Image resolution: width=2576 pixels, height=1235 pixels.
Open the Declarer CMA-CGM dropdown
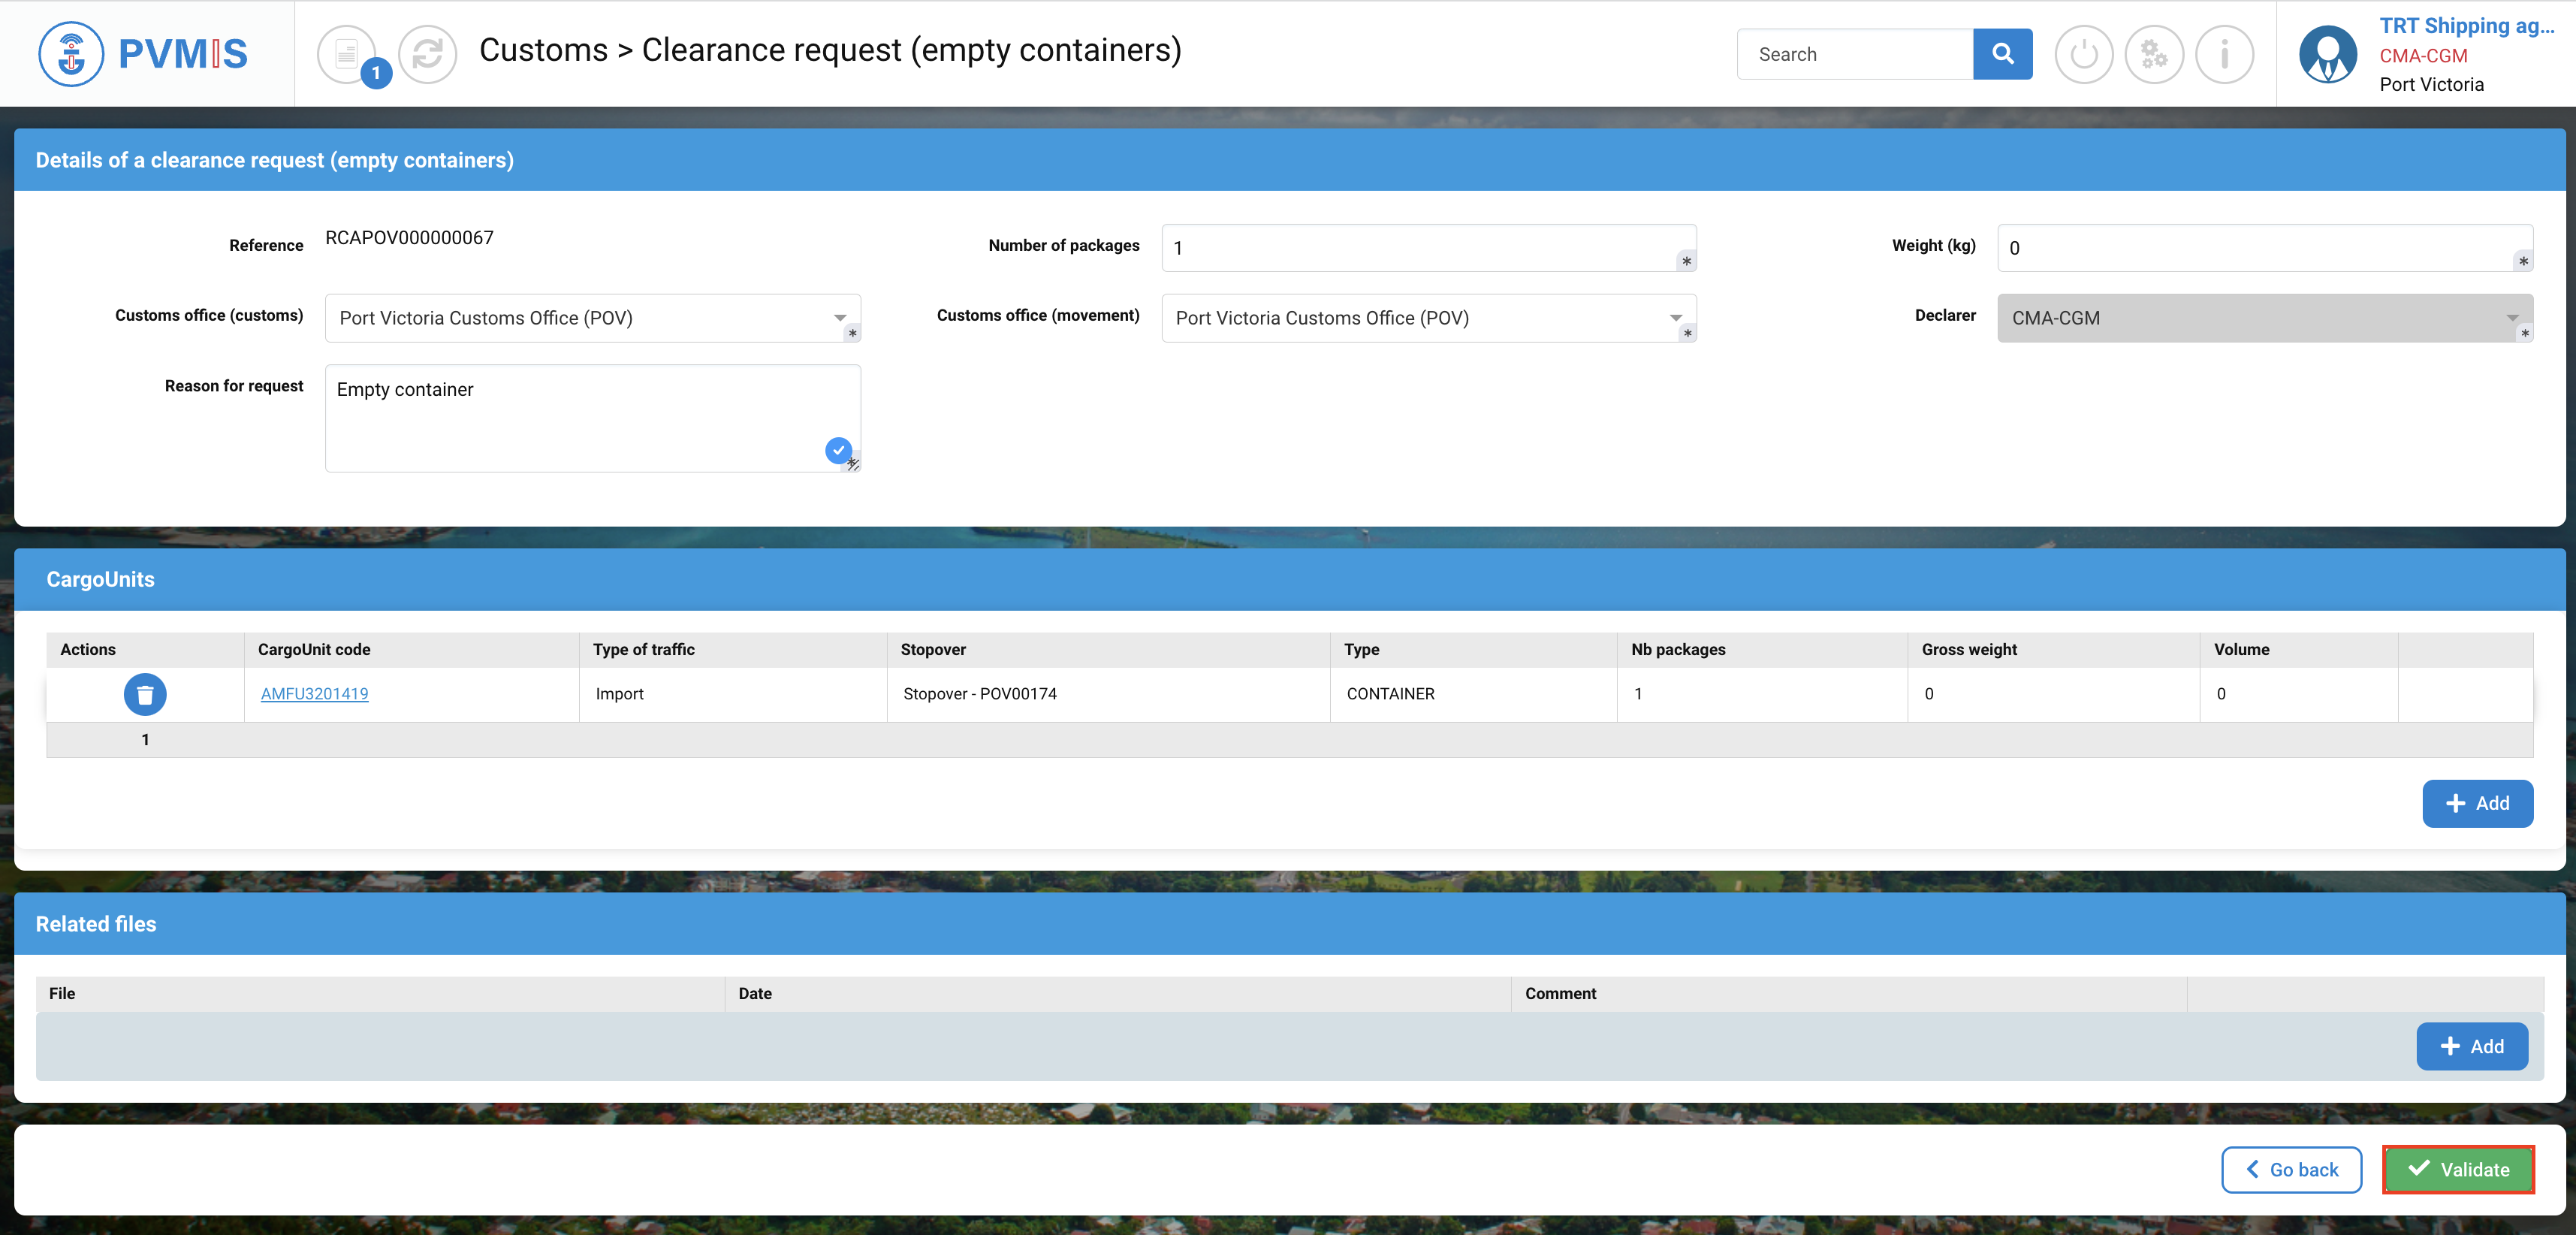pos(2511,318)
